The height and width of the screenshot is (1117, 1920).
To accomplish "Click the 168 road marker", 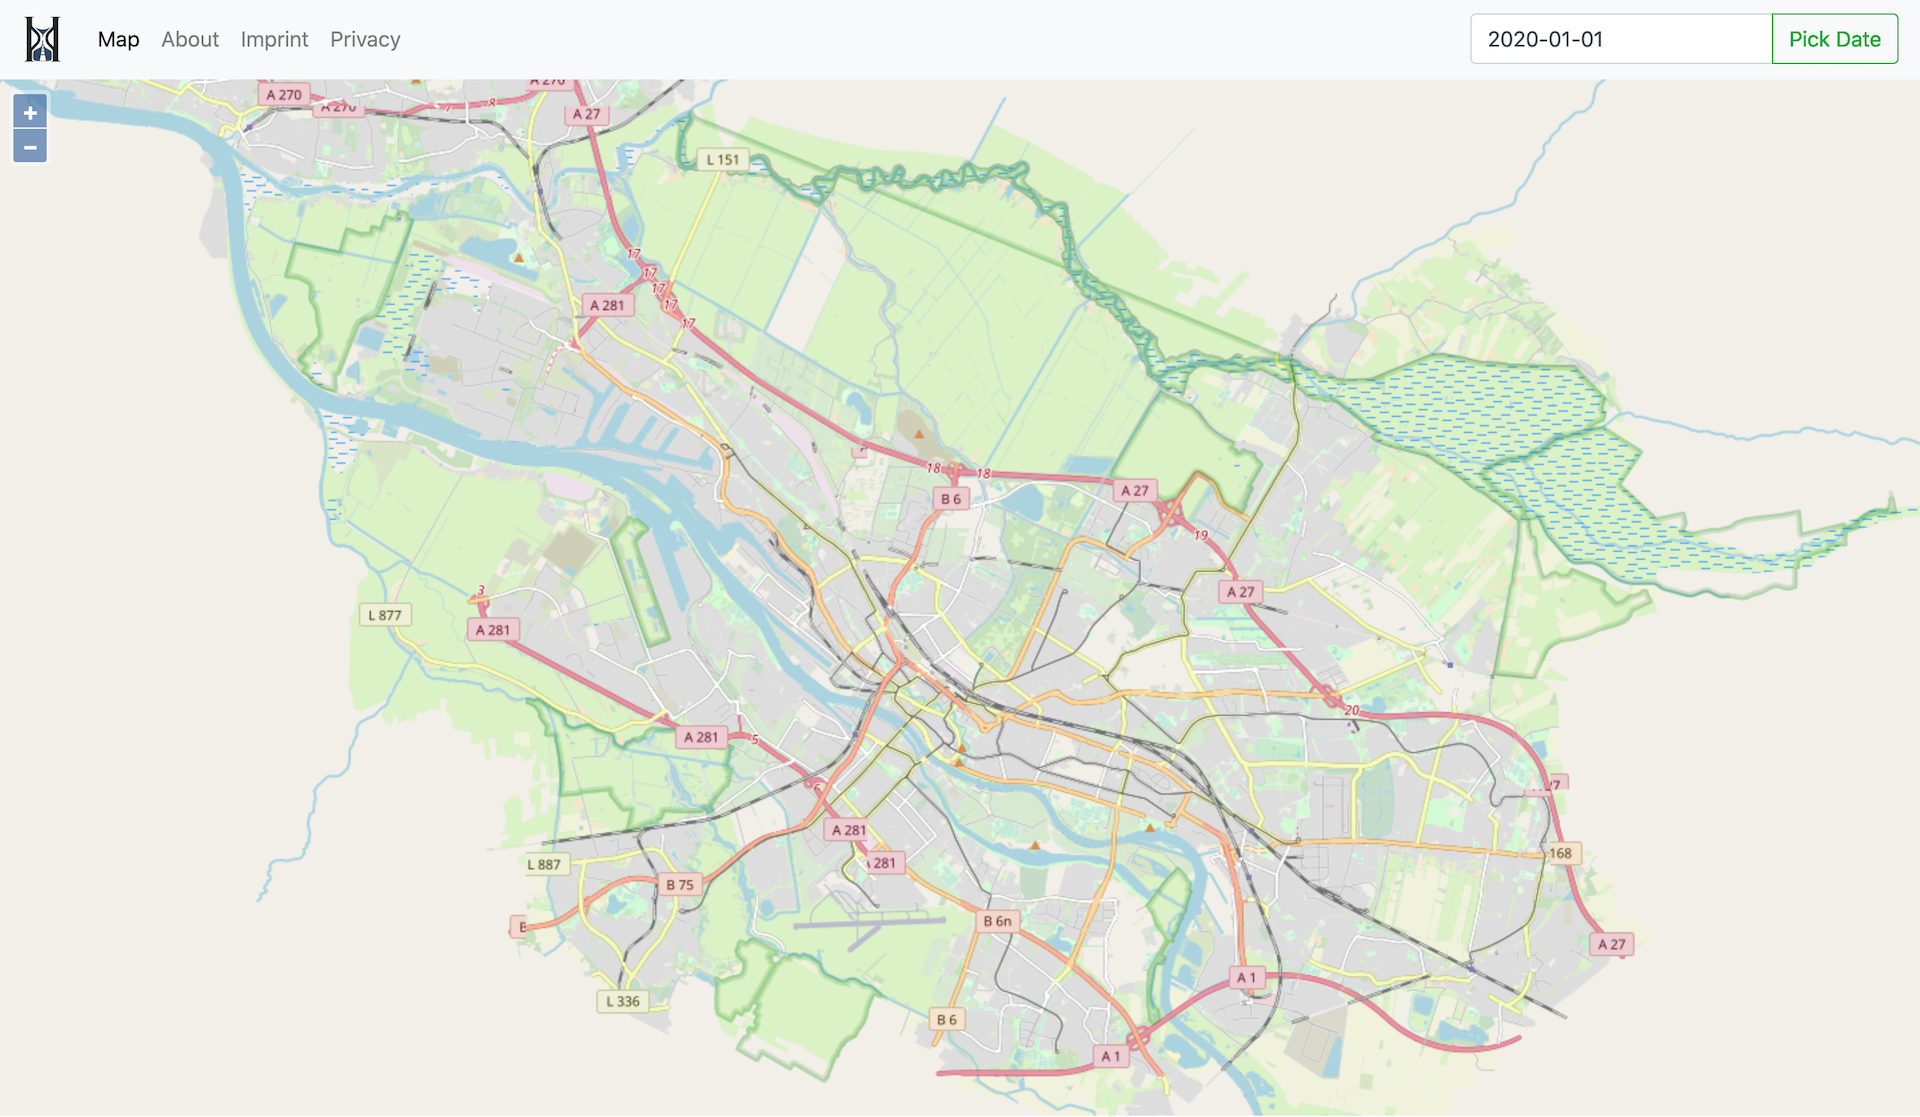I will pyautogui.click(x=1560, y=853).
